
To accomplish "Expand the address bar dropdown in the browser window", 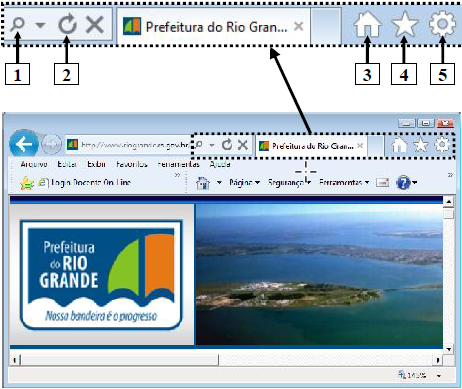I will [x=212, y=145].
